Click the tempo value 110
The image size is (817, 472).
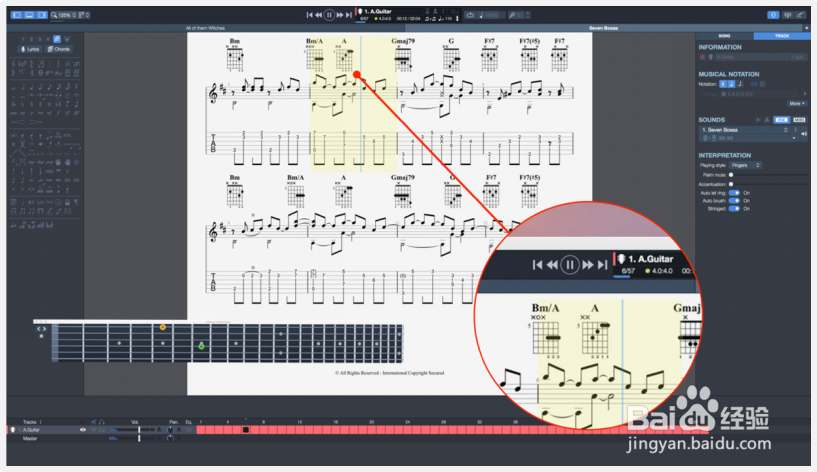pyautogui.click(x=448, y=19)
